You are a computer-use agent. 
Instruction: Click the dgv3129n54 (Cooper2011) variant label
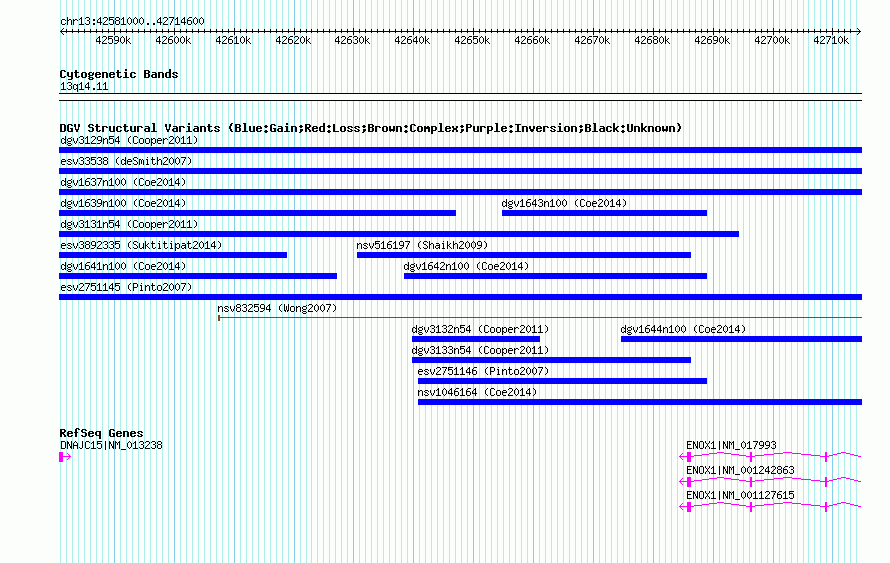[x=129, y=140]
